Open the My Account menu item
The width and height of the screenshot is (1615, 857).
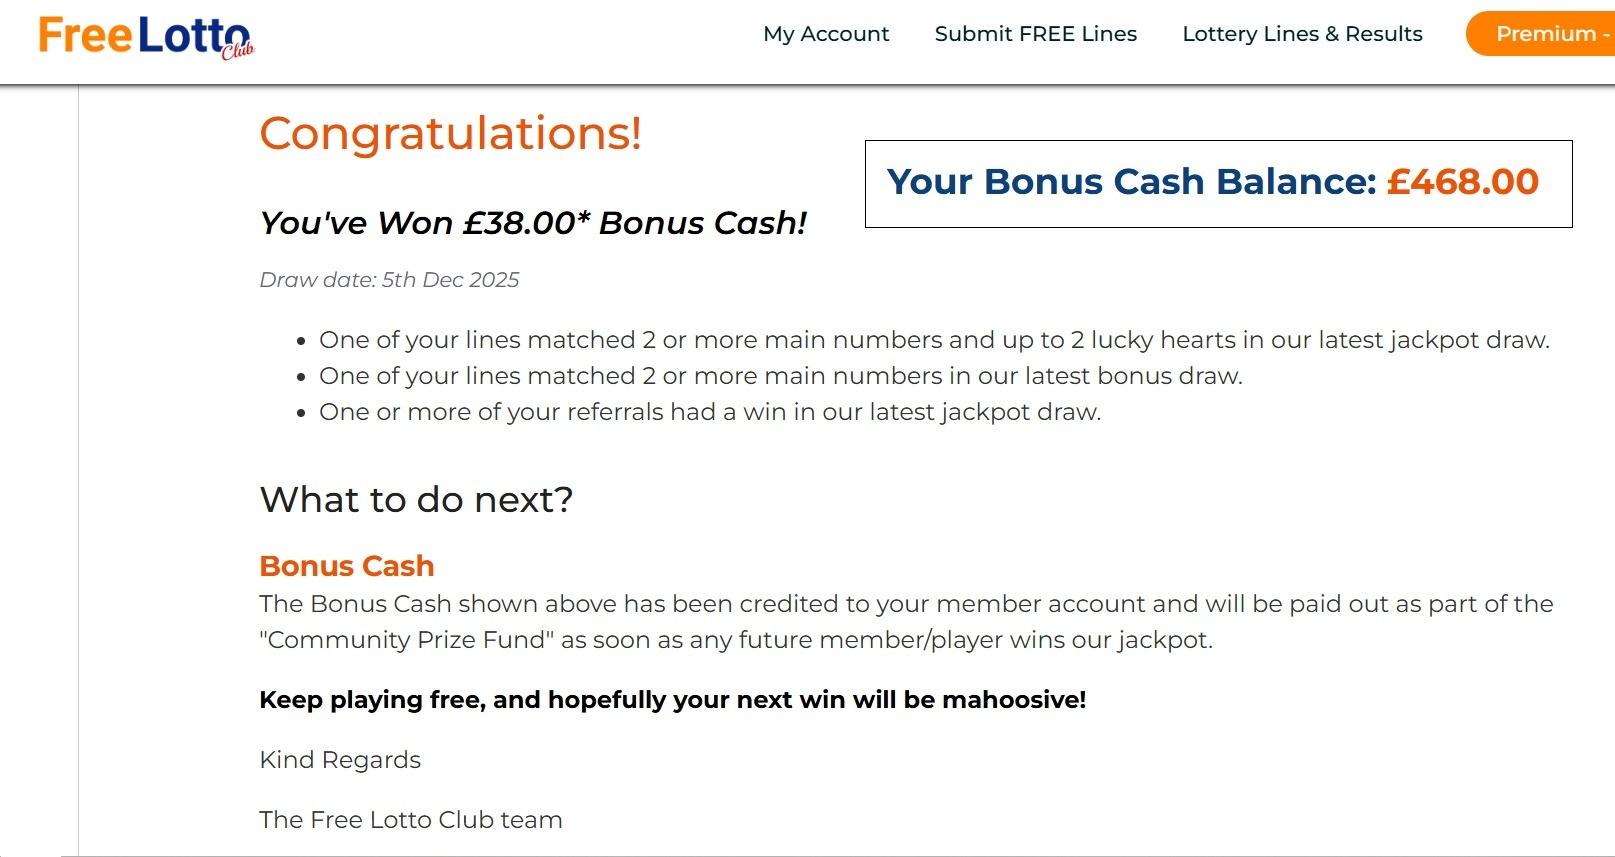tap(825, 34)
